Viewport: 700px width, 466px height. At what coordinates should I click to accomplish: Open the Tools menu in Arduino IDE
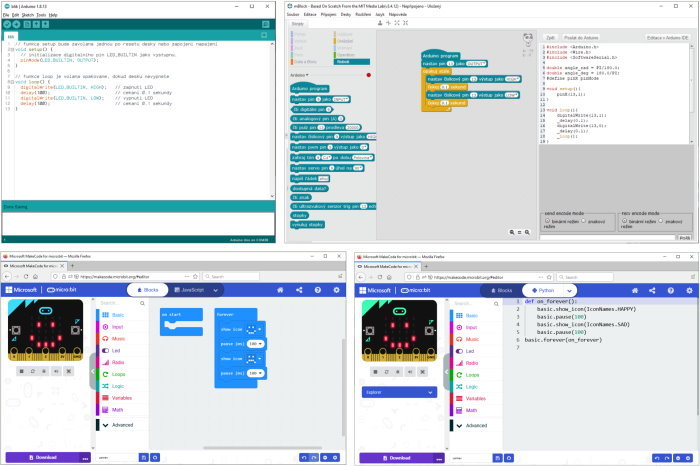click(41, 15)
